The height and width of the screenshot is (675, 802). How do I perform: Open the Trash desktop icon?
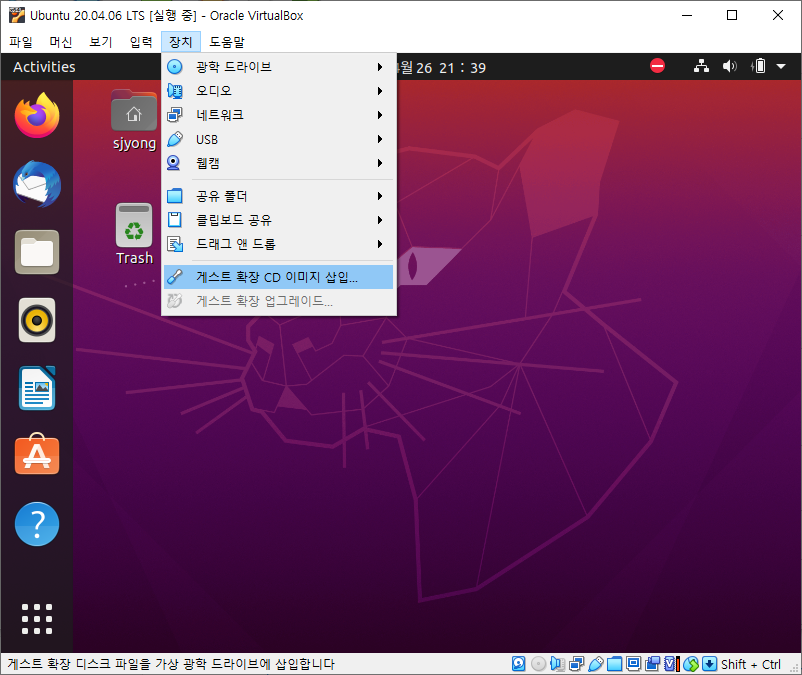[134, 235]
